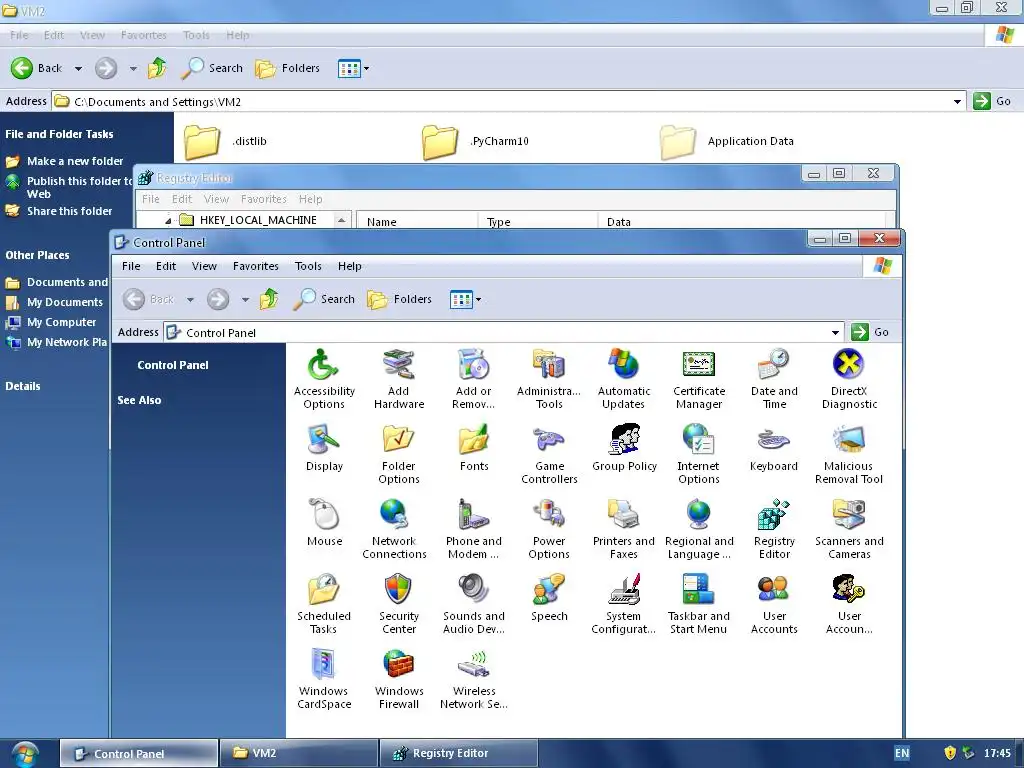This screenshot has width=1024, height=768.
Task: Open Folder Options icon
Action: (x=398, y=454)
